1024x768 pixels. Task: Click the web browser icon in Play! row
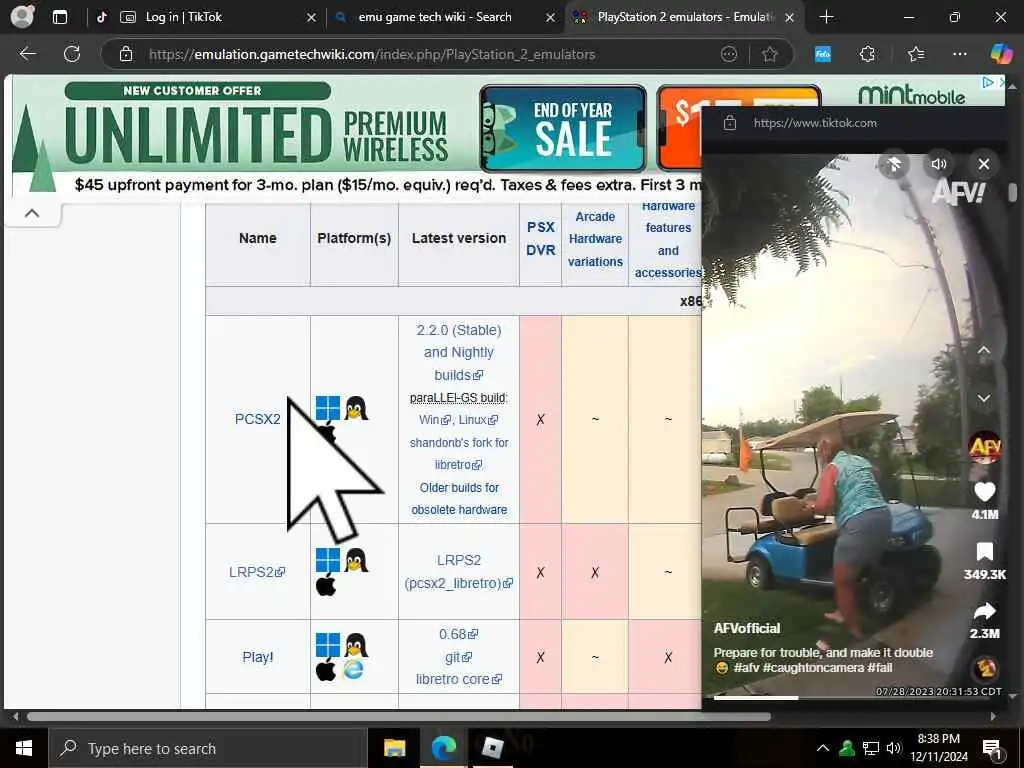[x=353, y=669]
